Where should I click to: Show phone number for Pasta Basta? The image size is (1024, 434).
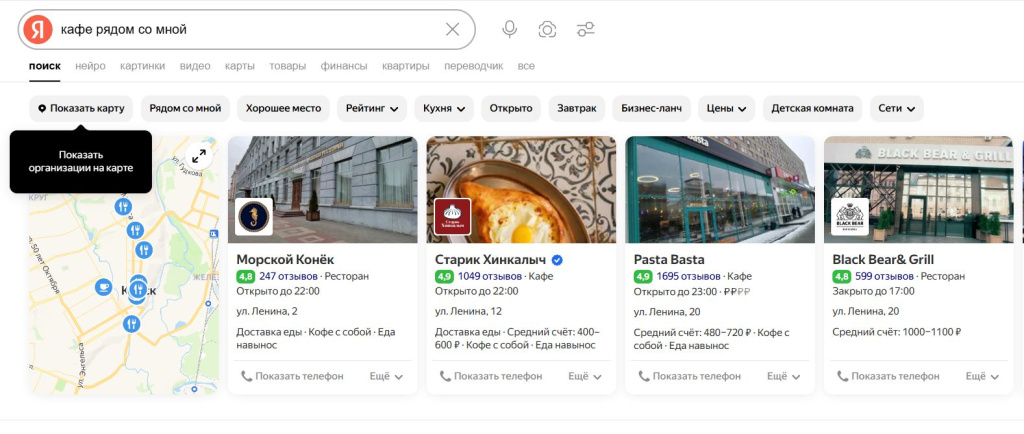coord(690,377)
